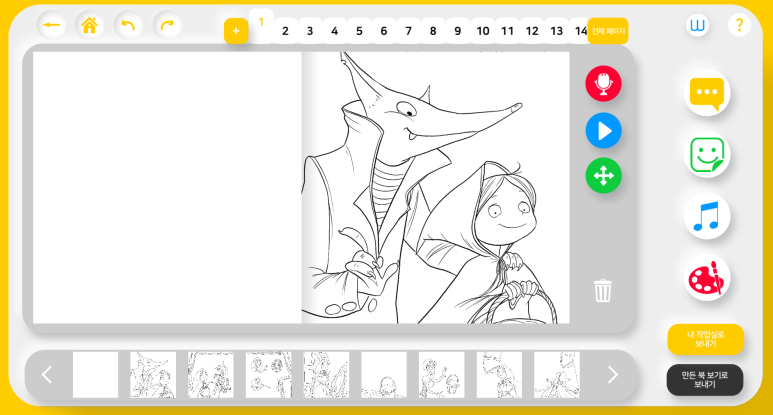Viewport: 773px width, 415px height.
Task: Undo the last action
Action: pyautogui.click(x=128, y=25)
